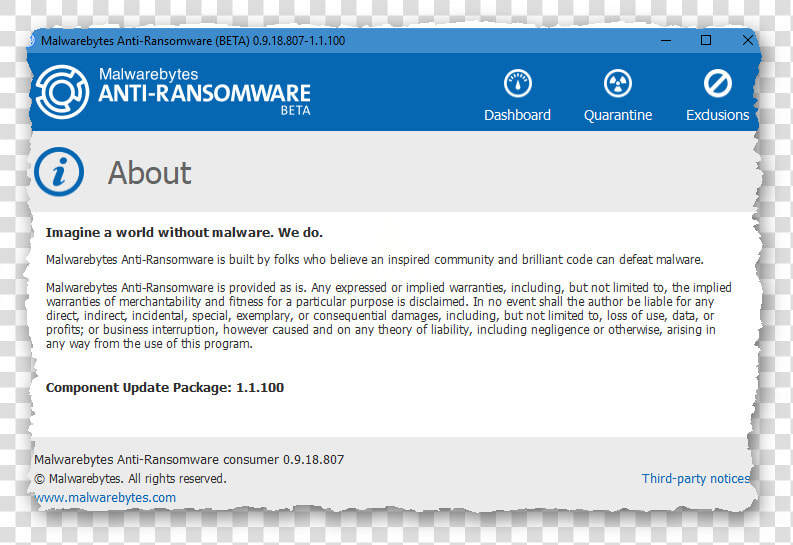This screenshot has width=793, height=545.
Task: Click the About heading text
Action: point(150,173)
